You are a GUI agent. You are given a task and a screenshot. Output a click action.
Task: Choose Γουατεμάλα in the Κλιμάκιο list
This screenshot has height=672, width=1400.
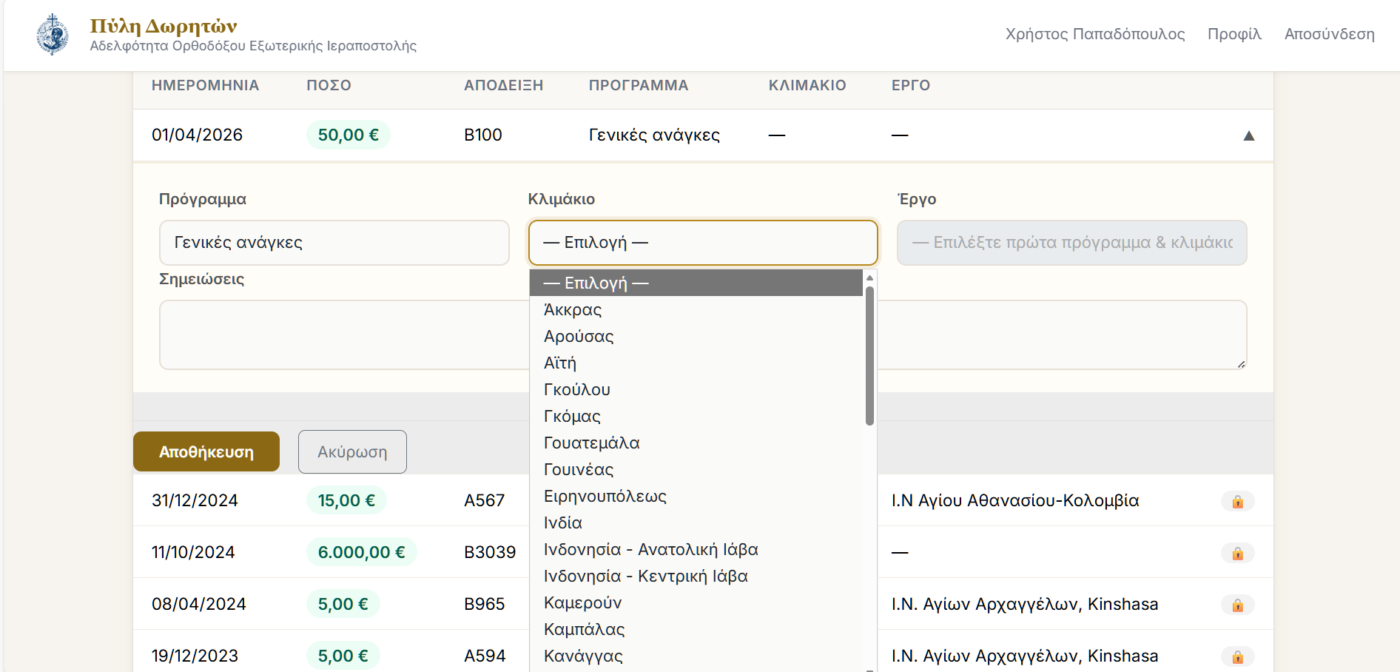coord(591,443)
